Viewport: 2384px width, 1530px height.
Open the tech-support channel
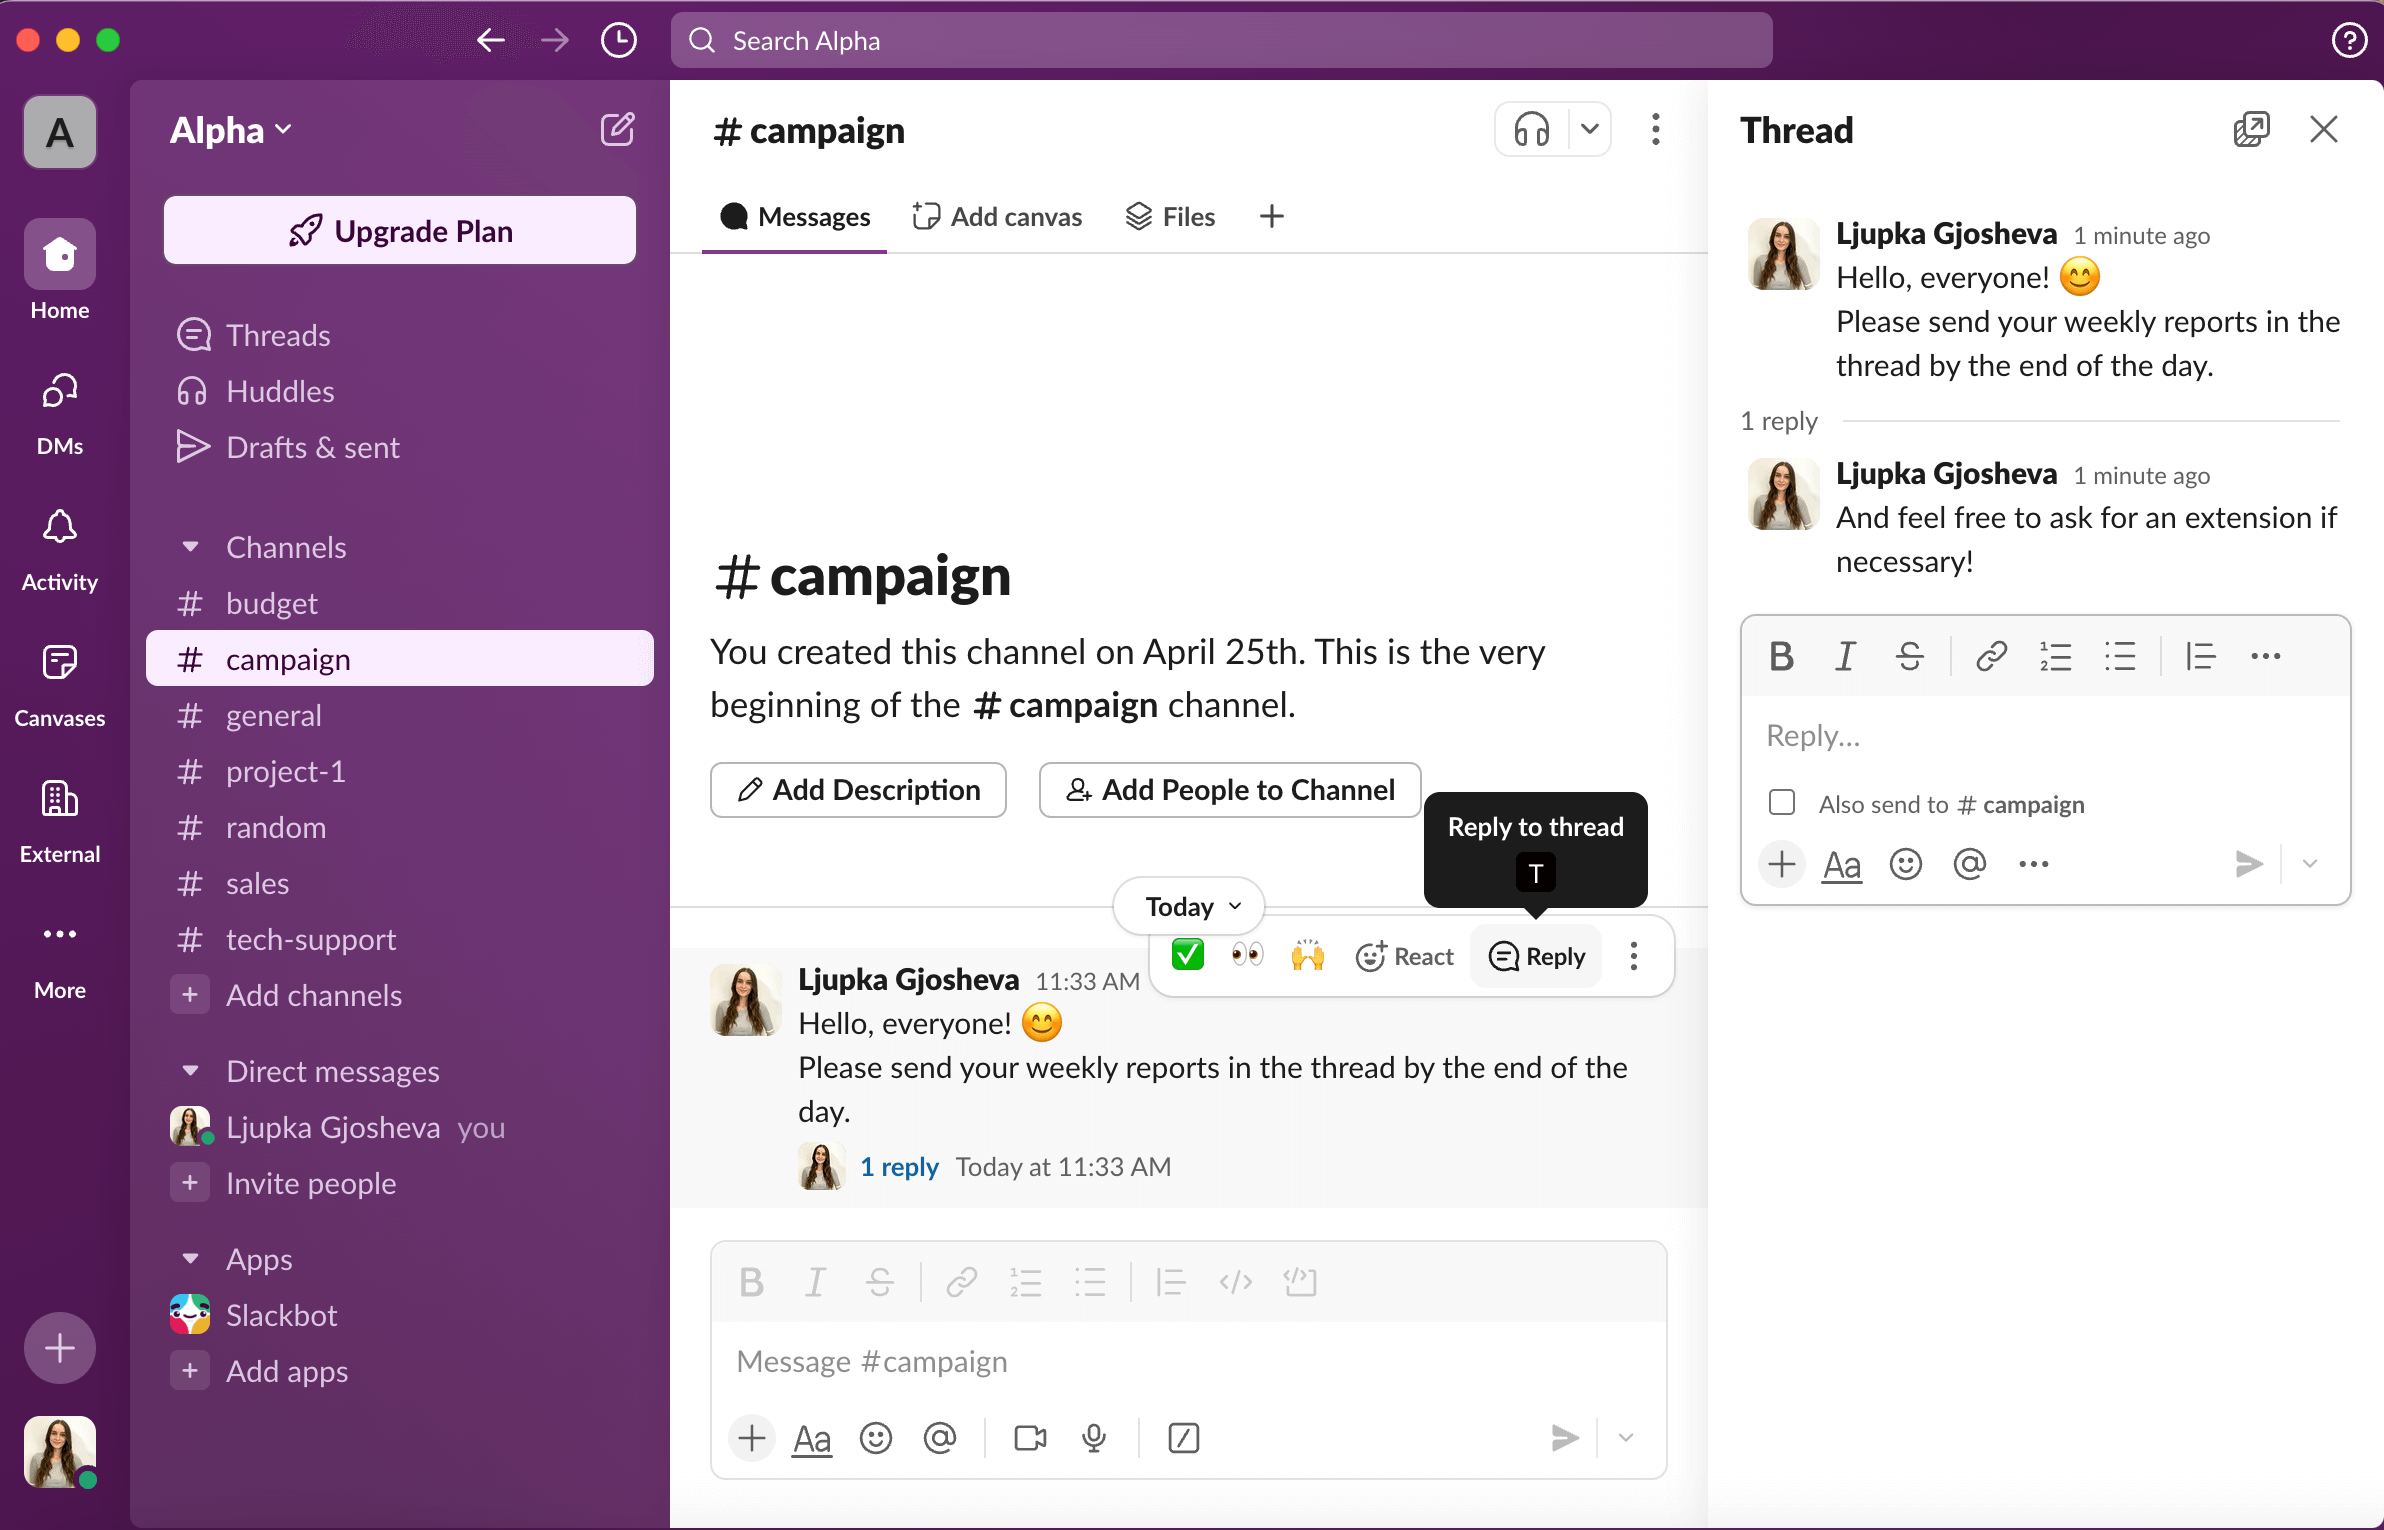click(400, 939)
